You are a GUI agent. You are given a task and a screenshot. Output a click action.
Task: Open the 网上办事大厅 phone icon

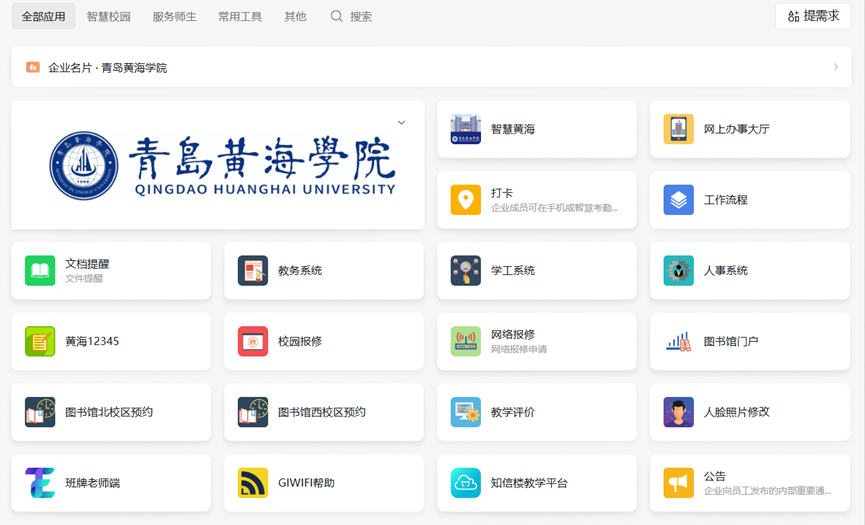[679, 129]
